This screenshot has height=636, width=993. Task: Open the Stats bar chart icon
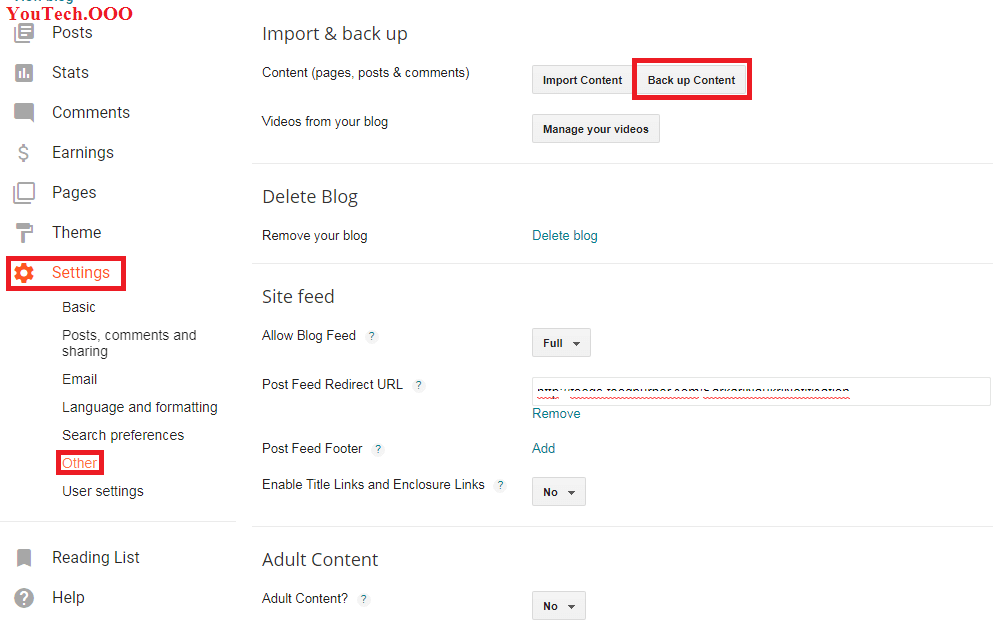point(24,73)
